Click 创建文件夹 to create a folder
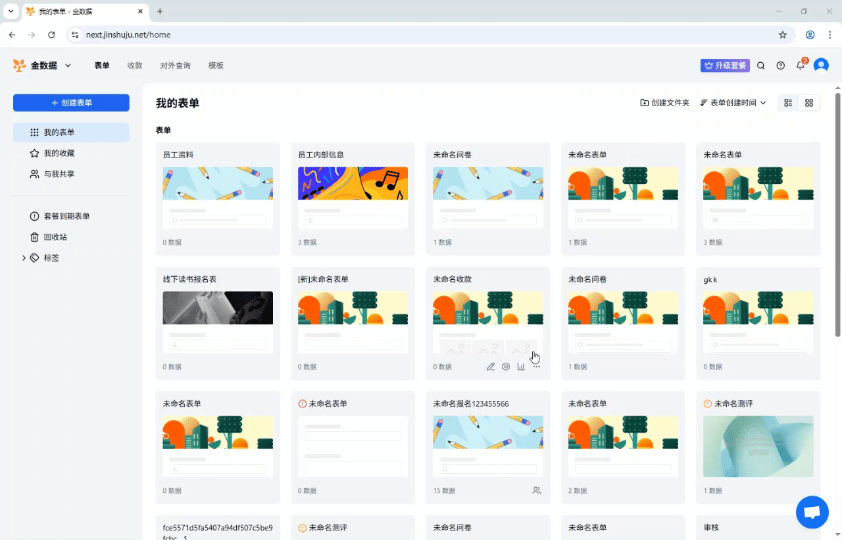The image size is (842, 540). (664, 103)
